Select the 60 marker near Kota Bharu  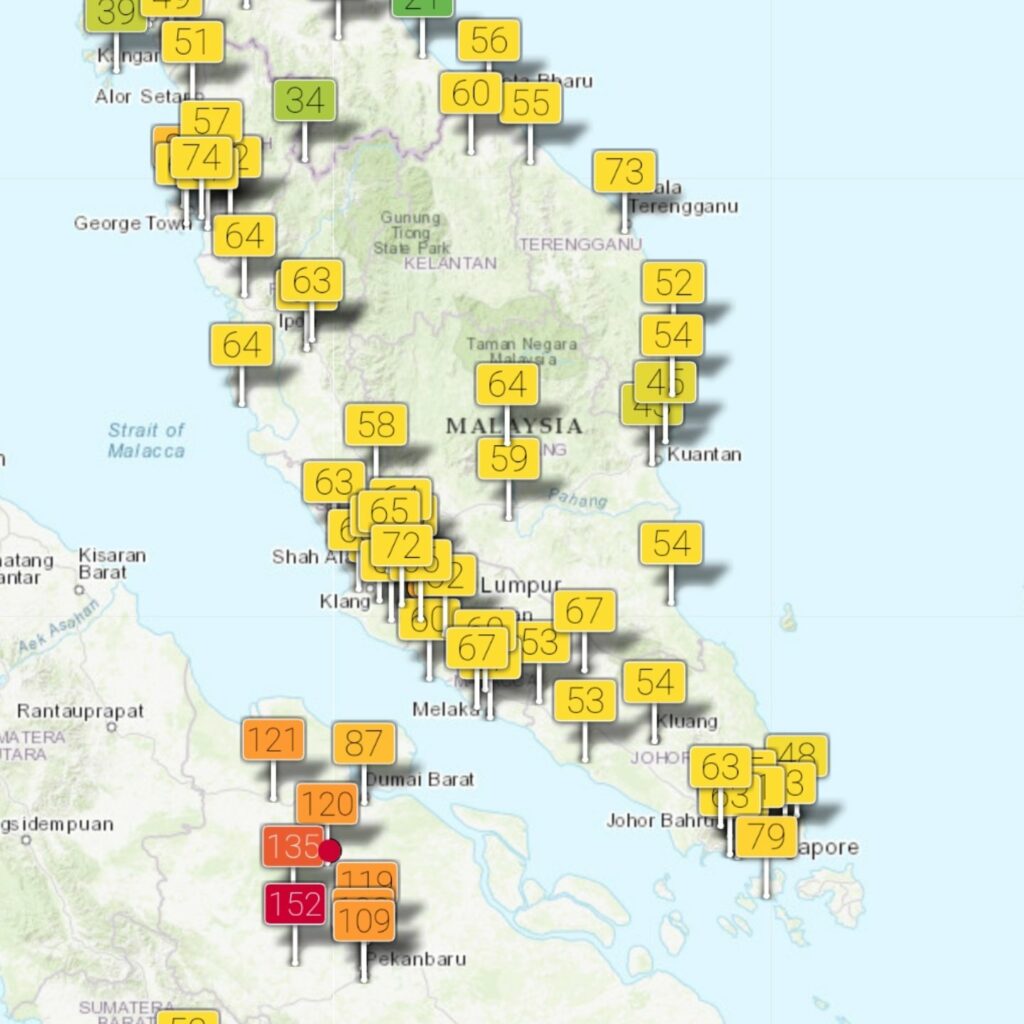point(471,93)
